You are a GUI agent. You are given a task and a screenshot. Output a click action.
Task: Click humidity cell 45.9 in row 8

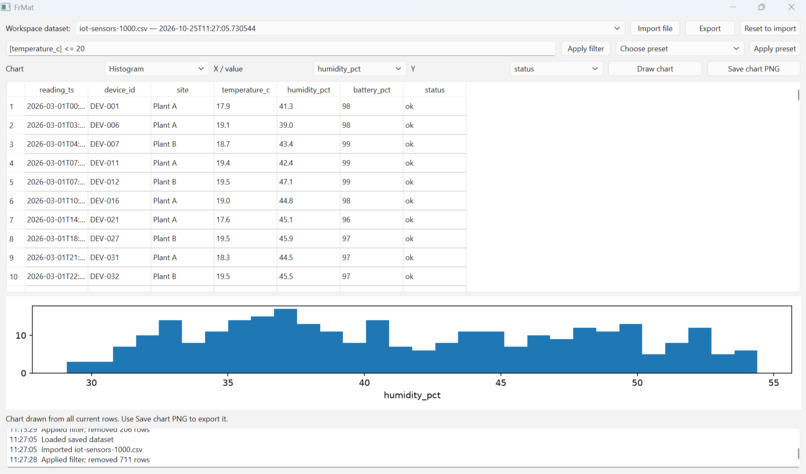pyautogui.click(x=308, y=239)
